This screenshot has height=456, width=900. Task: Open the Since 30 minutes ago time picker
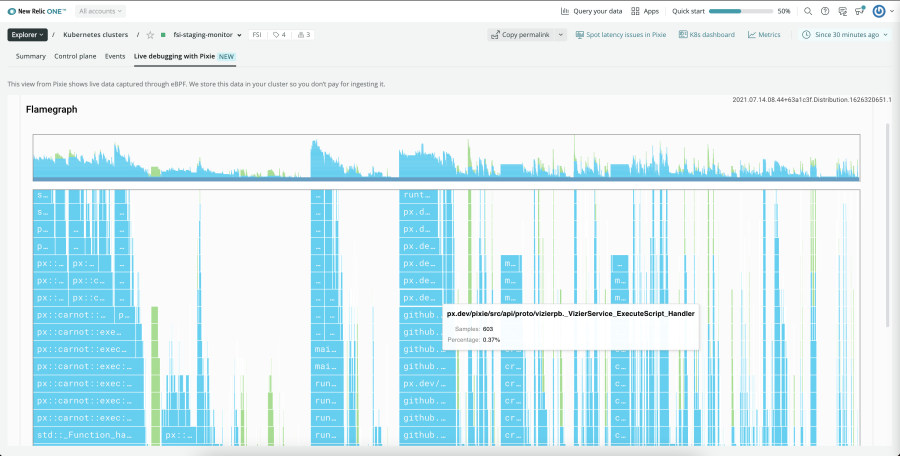click(x=846, y=34)
